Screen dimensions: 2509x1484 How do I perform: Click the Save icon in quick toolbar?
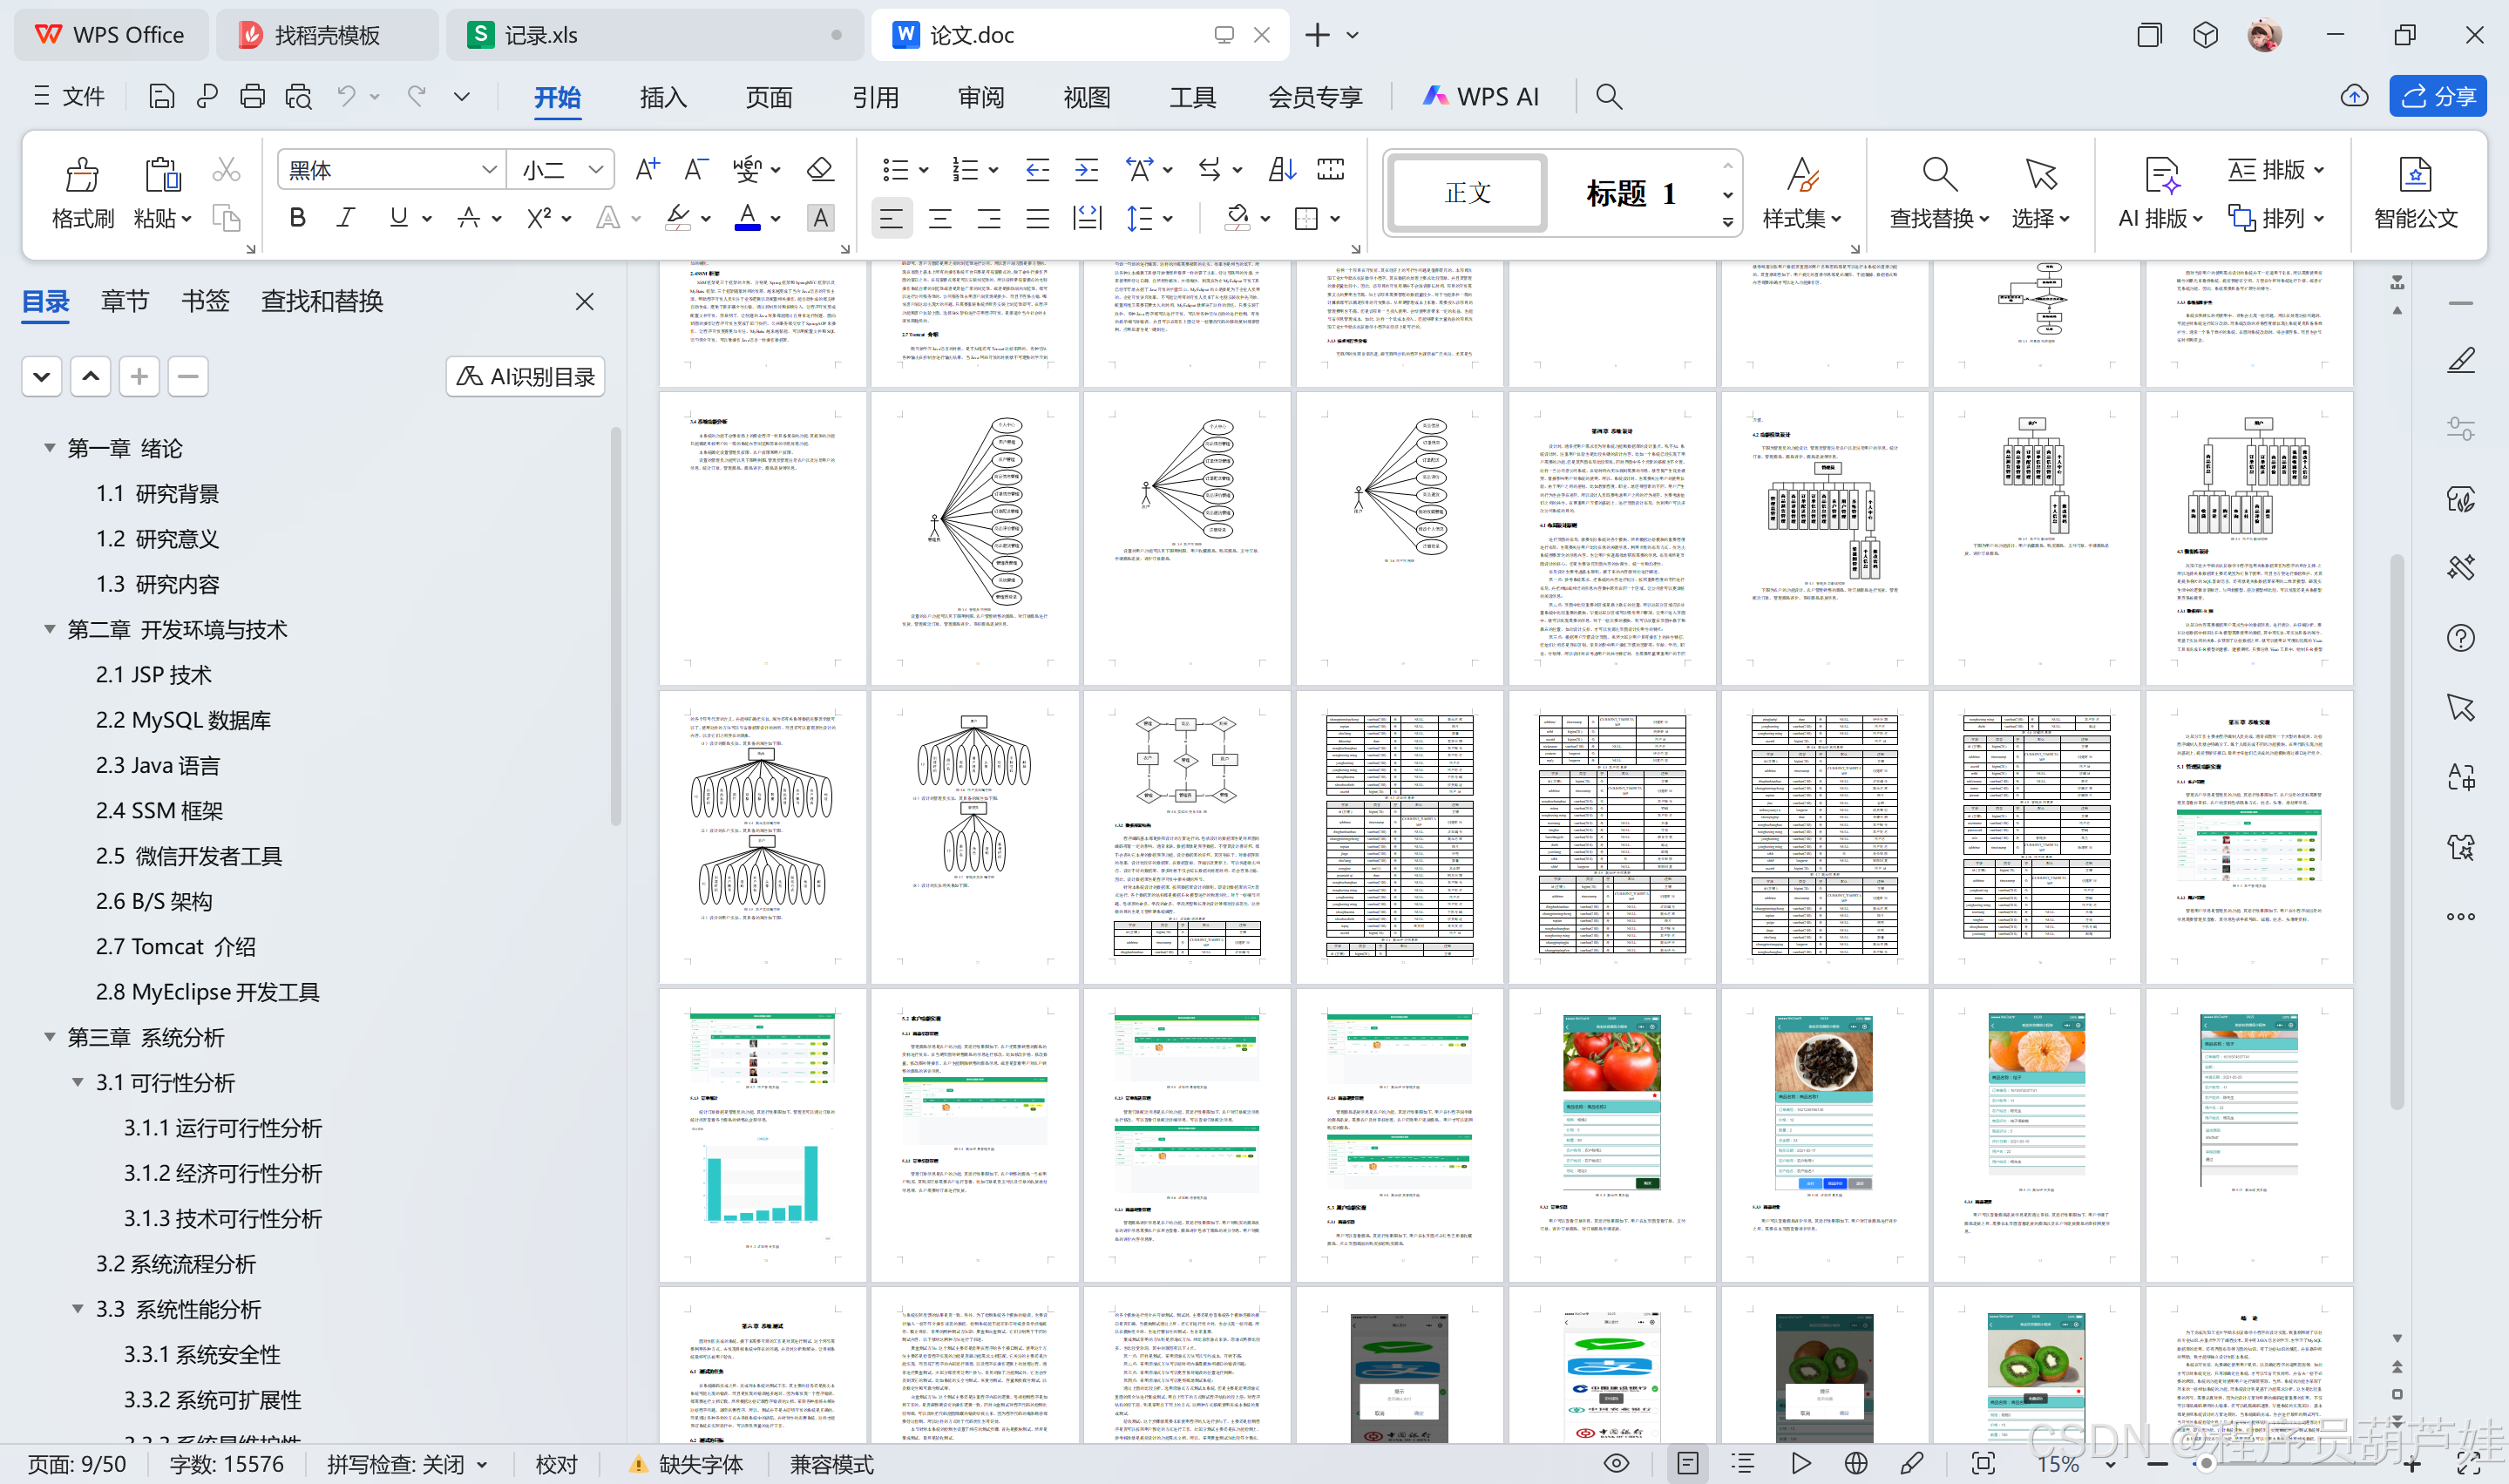tap(161, 96)
